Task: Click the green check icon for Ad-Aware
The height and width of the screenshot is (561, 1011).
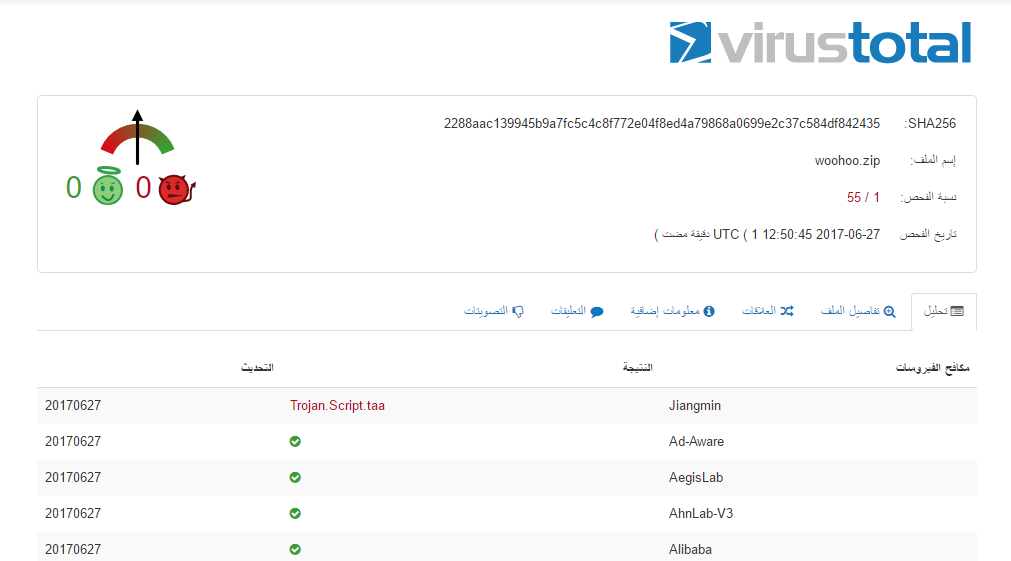Action: 295,442
